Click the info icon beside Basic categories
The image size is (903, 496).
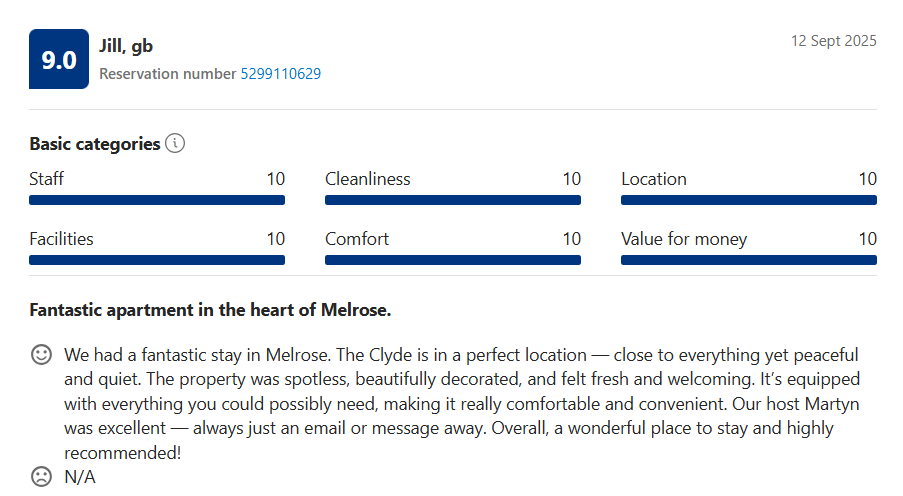click(x=175, y=143)
